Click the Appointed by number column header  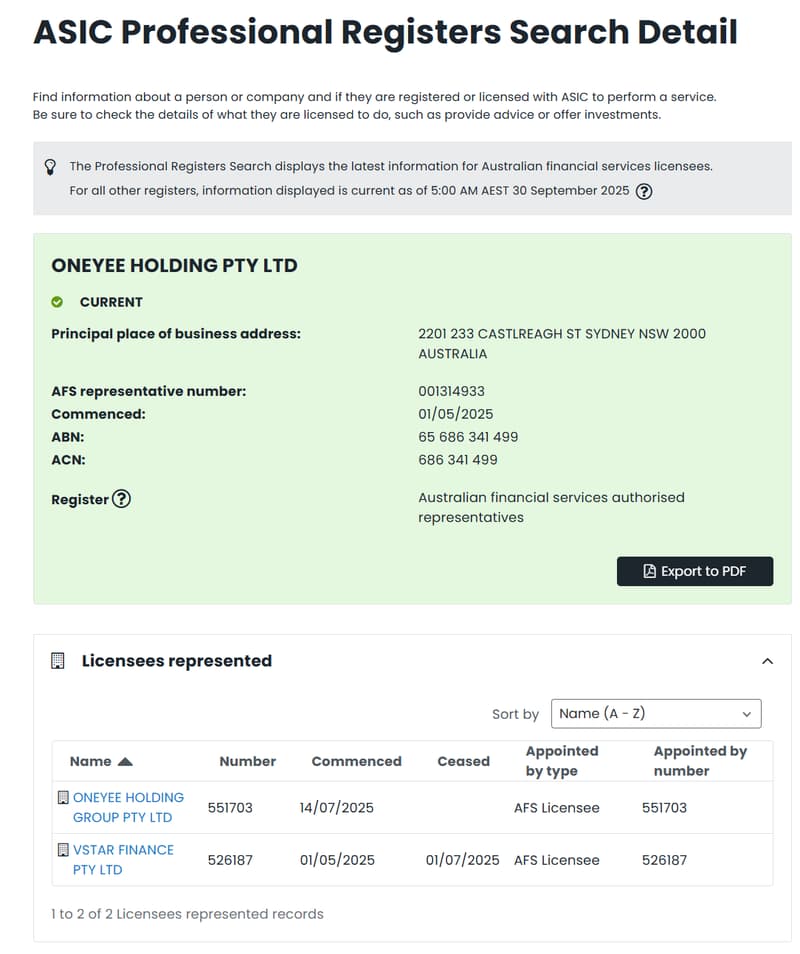click(x=700, y=761)
